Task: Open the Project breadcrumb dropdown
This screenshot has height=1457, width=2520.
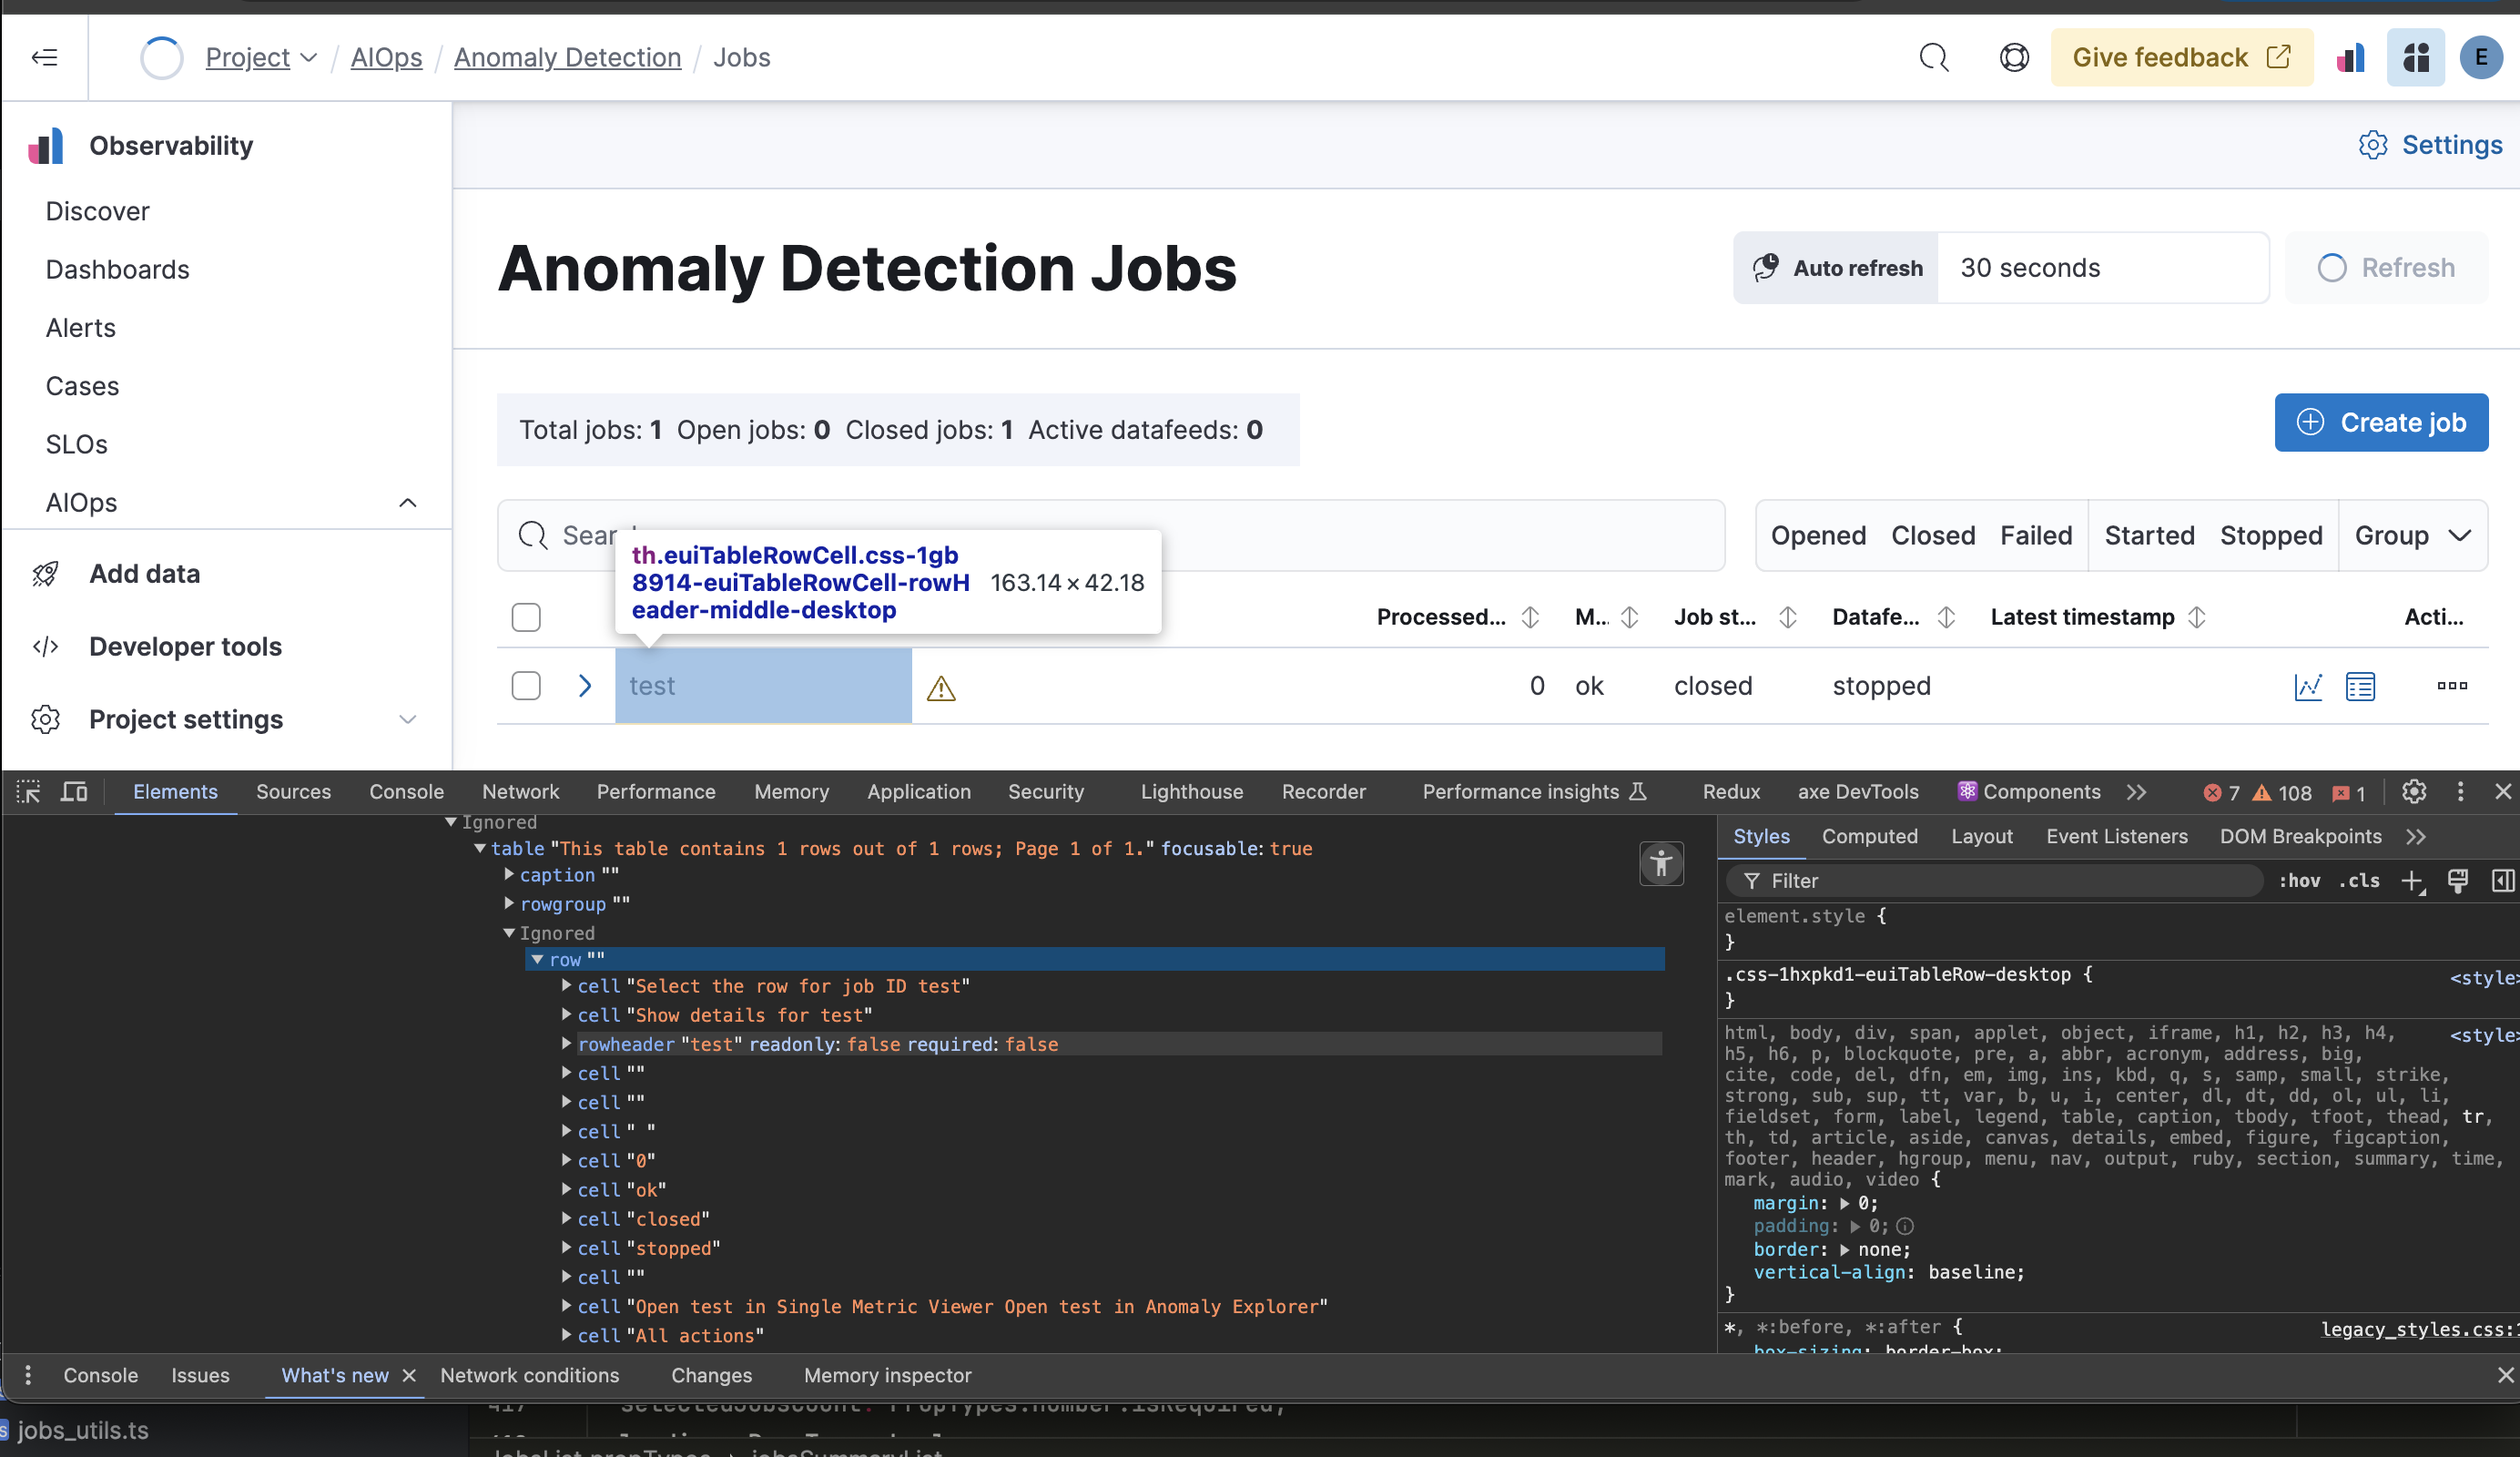Action: [261, 58]
